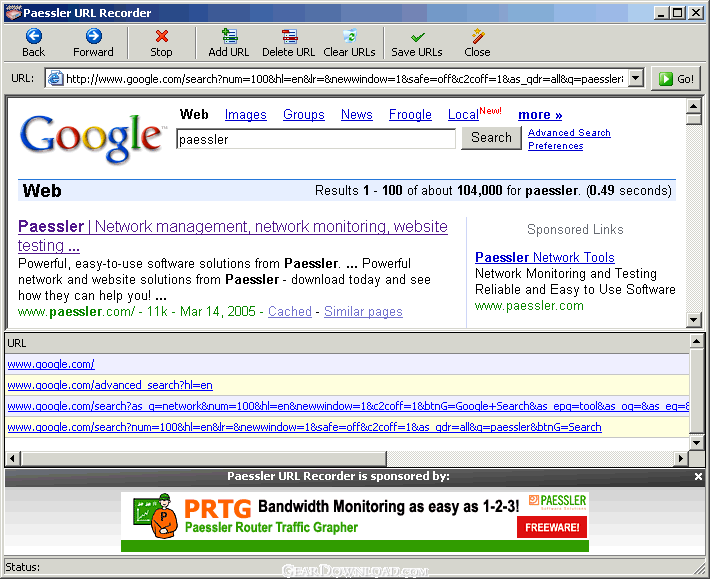710x579 pixels.
Task: Click the Paessler URL Recorder title icon
Action: tap(13, 13)
